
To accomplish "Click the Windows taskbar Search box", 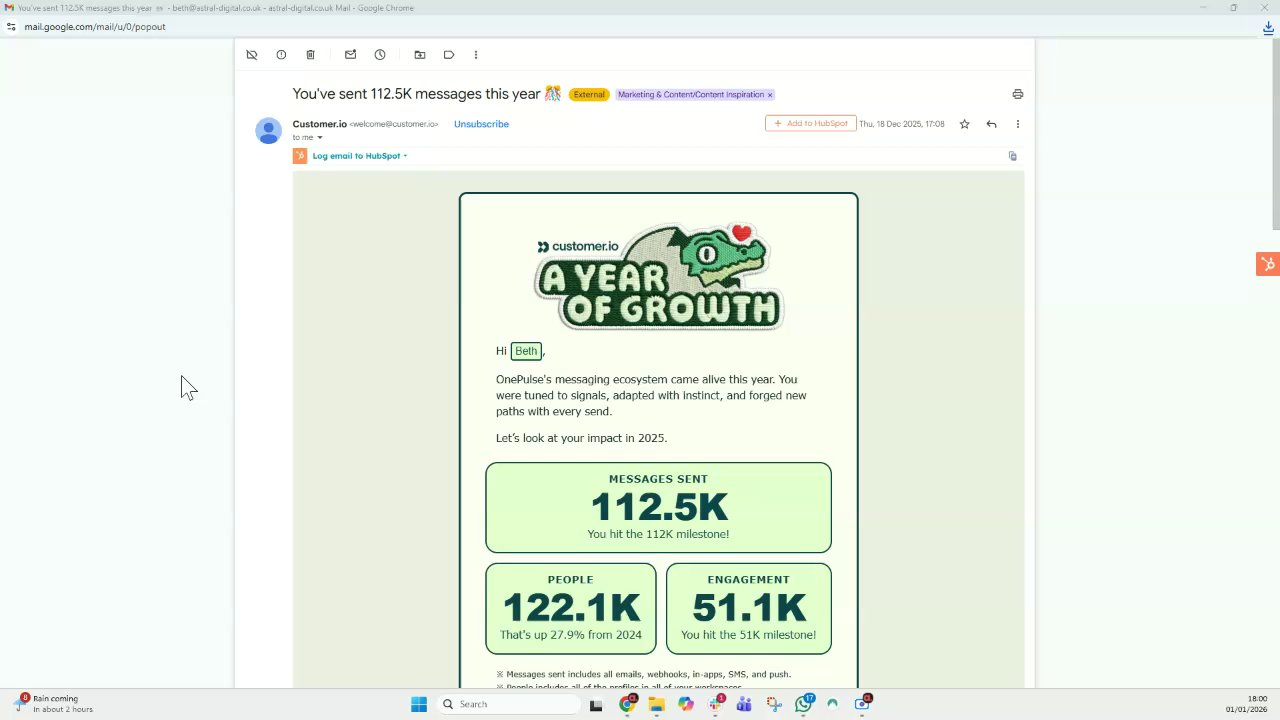I will [509, 704].
